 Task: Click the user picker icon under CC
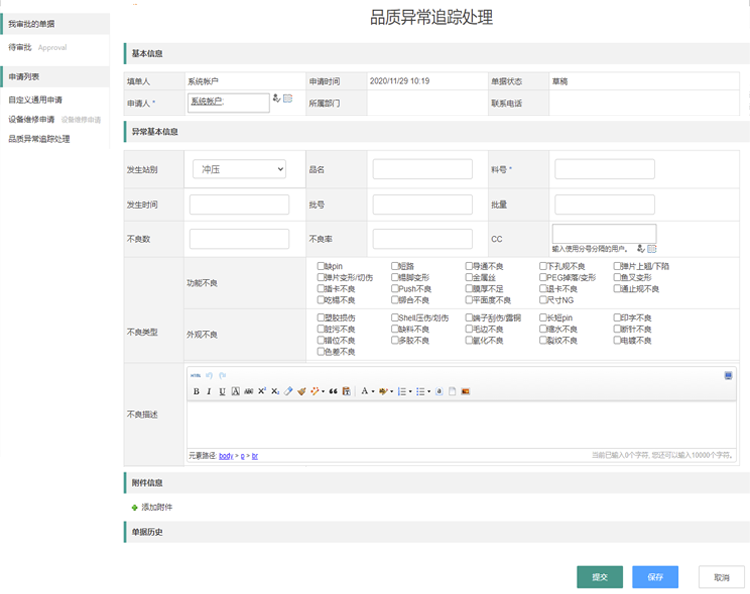pyautogui.click(x=641, y=248)
